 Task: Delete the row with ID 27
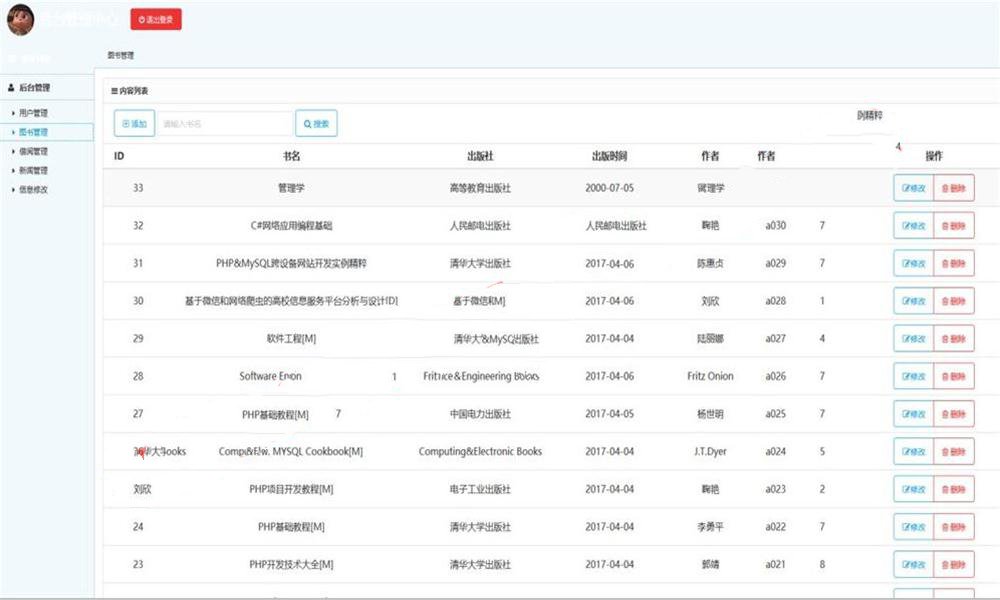coord(953,414)
